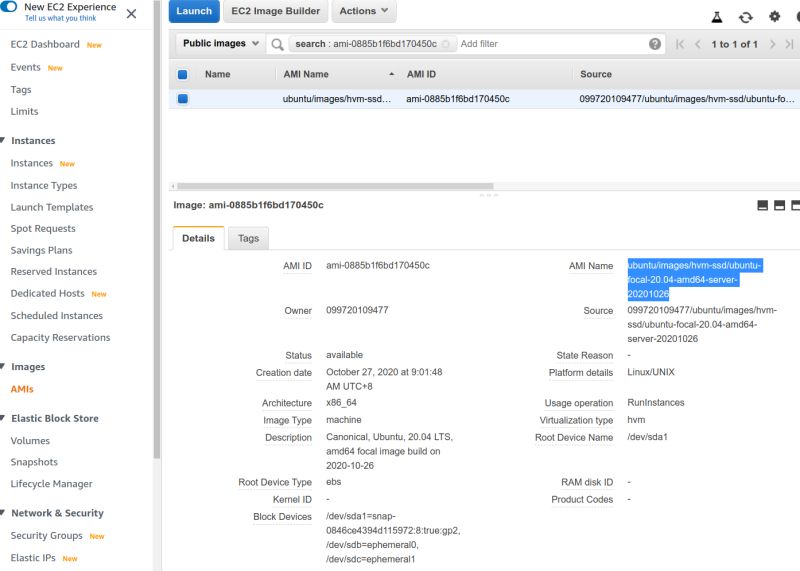Jump to the last results page
Screen dimensions: 800x571
coord(789,44)
